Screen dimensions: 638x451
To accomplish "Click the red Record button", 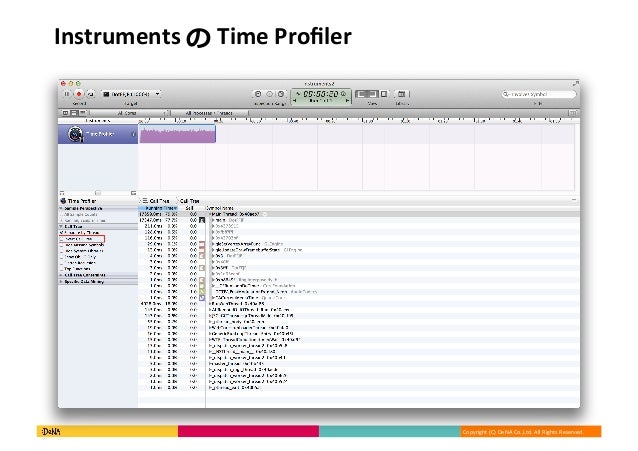I will point(79,94).
